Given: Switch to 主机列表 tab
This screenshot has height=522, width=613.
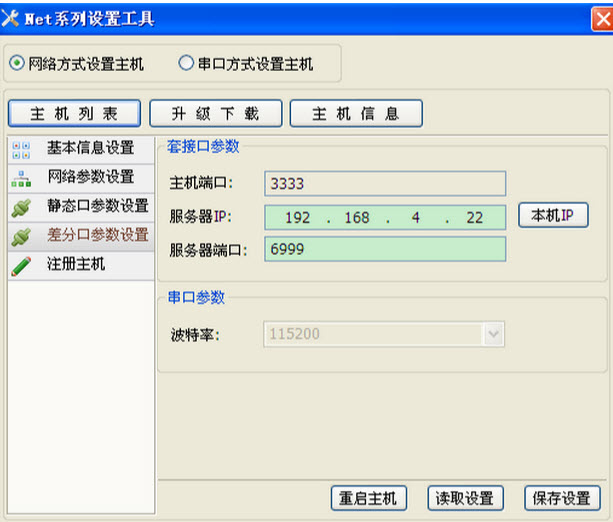Looking at the screenshot, I should pos(74,113).
